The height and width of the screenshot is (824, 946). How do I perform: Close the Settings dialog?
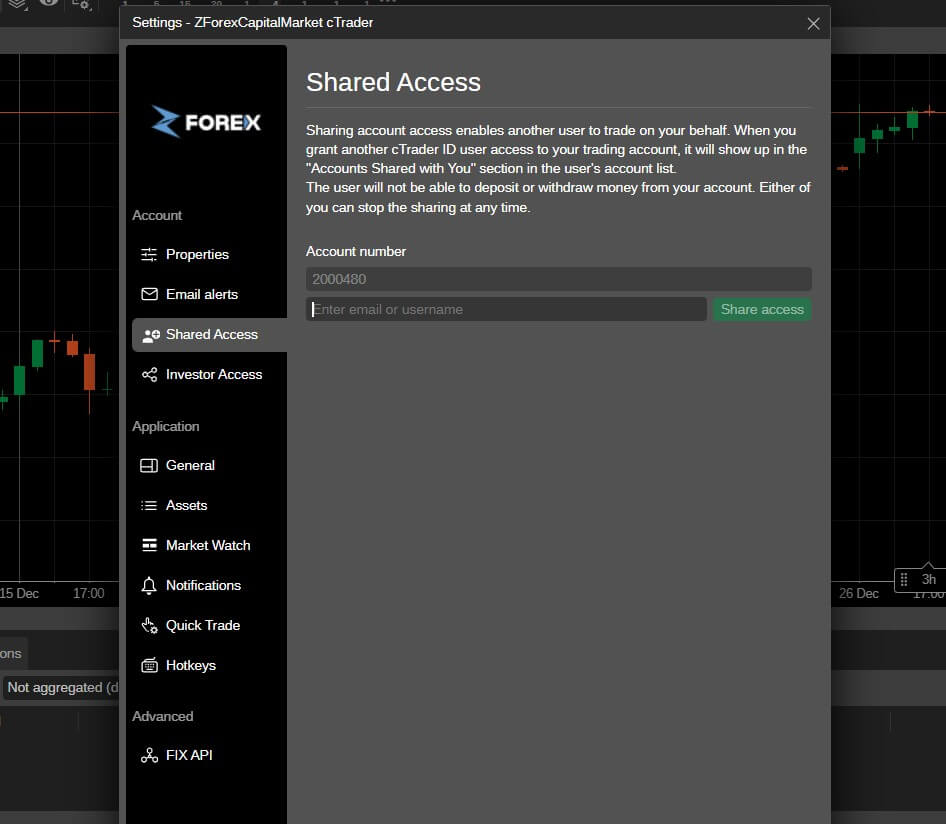(x=813, y=23)
